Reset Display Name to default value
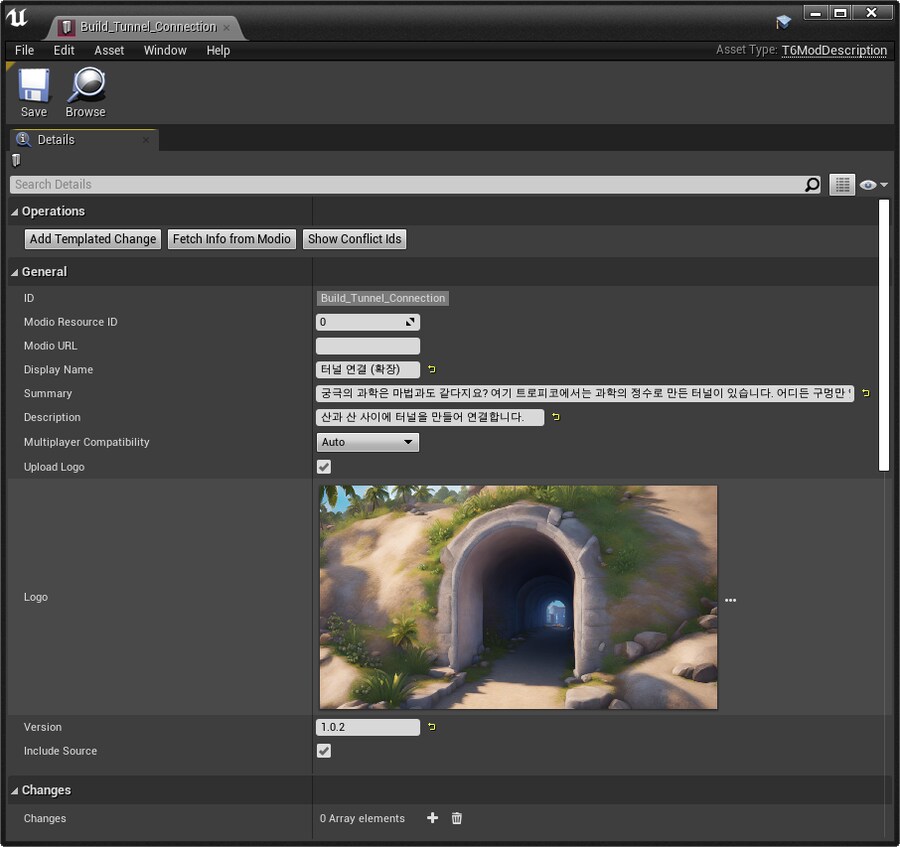This screenshot has width=900, height=847. point(432,369)
